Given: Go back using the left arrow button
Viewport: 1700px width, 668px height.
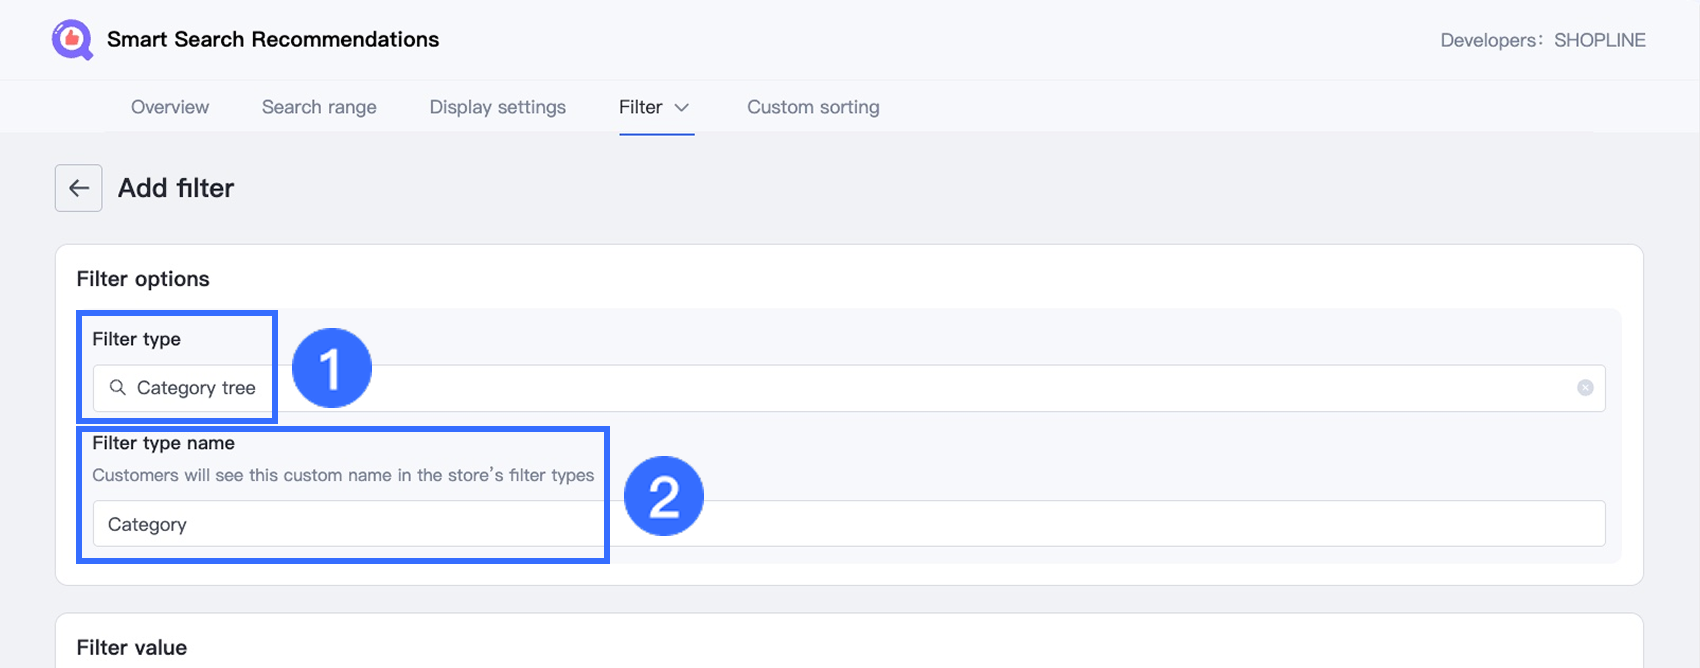Looking at the screenshot, I should (x=79, y=188).
